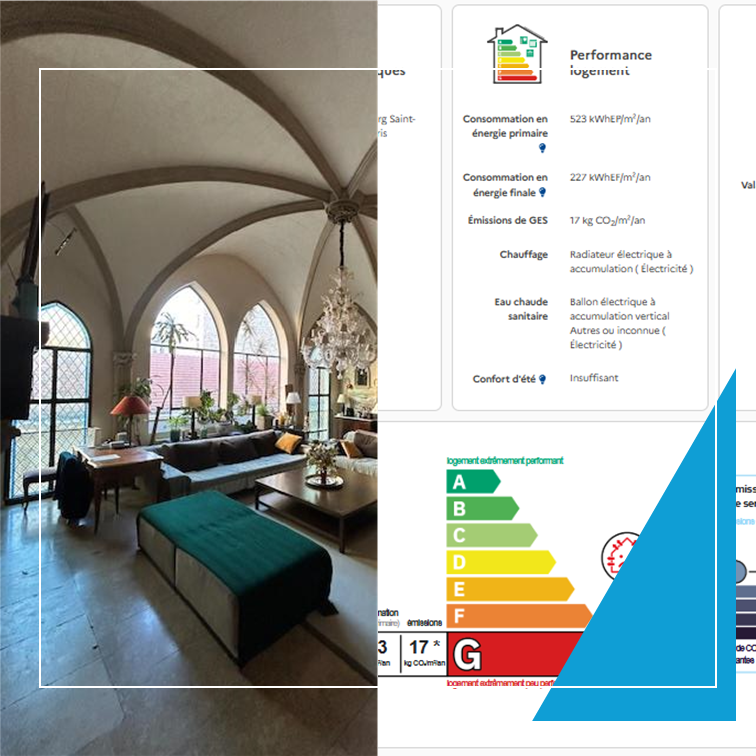Click info icon beside énergie primaire label
This screenshot has height=756, width=756.
coord(542,148)
